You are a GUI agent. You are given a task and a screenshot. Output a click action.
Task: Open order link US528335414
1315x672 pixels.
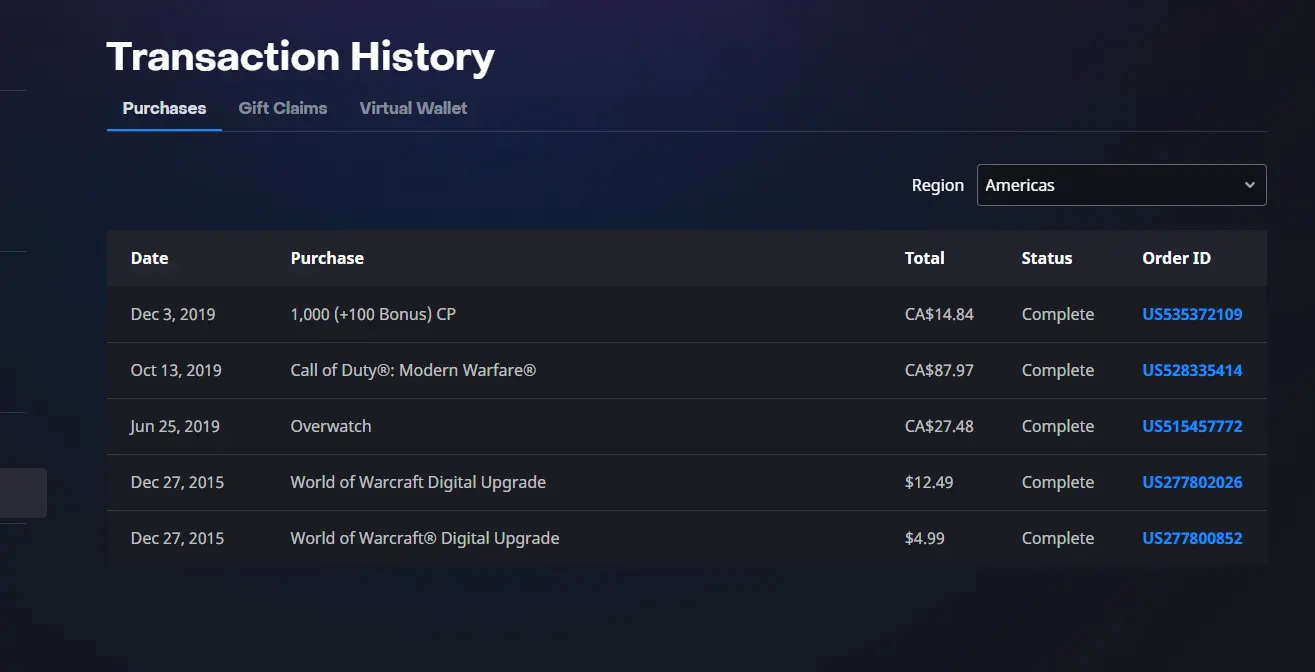point(1192,370)
